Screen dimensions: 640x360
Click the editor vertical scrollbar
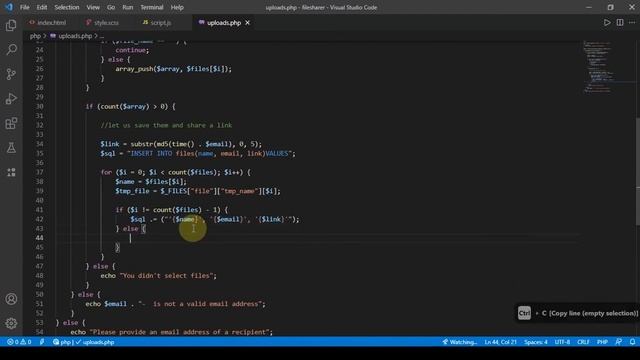[637, 171]
